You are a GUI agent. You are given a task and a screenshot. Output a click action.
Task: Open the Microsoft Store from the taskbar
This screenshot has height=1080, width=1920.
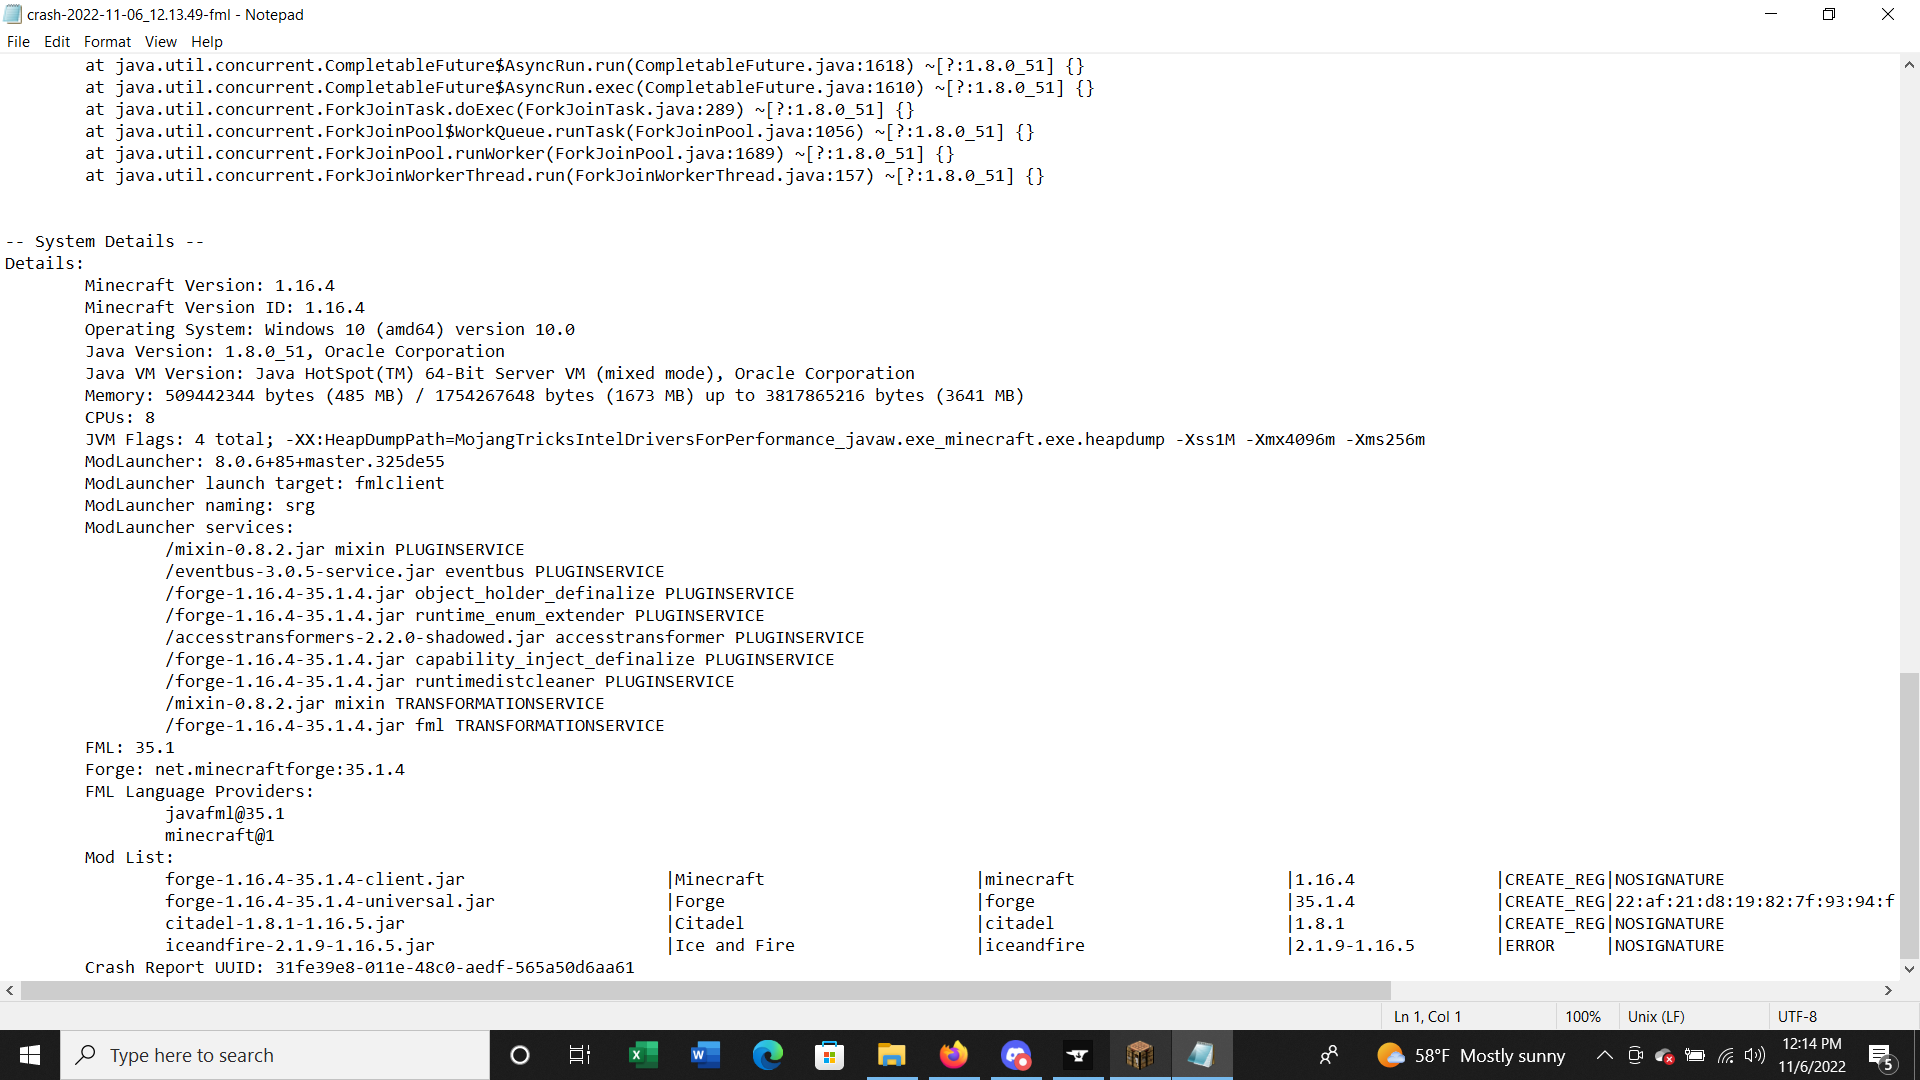pyautogui.click(x=829, y=1055)
